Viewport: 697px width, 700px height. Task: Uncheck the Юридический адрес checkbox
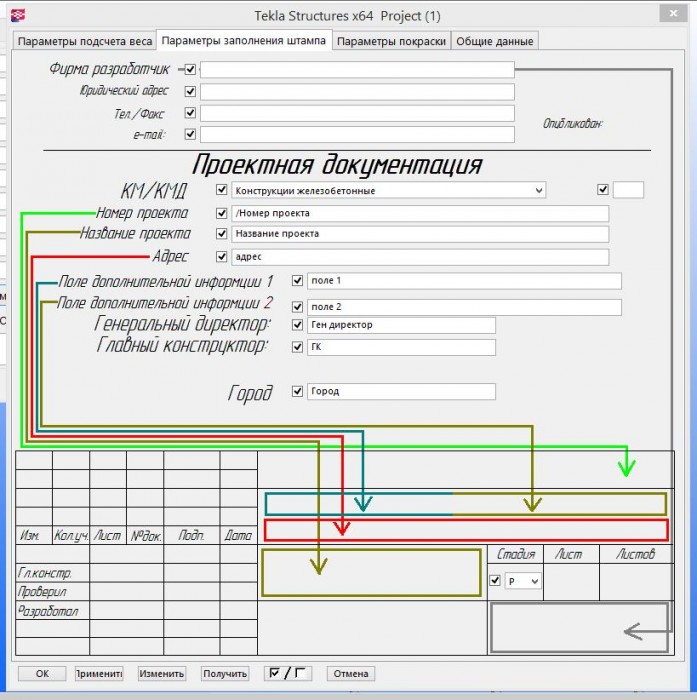(190, 91)
